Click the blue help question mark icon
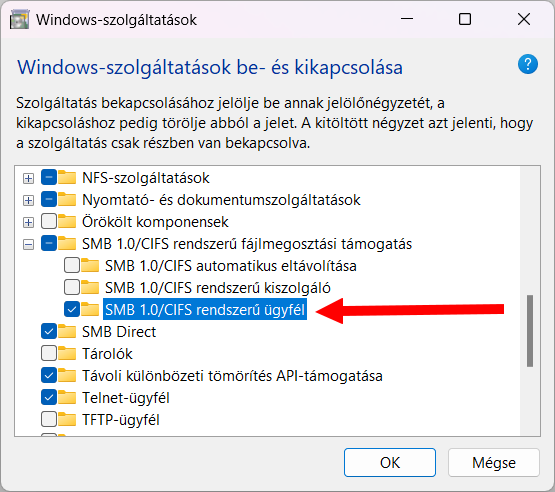 [x=527, y=64]
